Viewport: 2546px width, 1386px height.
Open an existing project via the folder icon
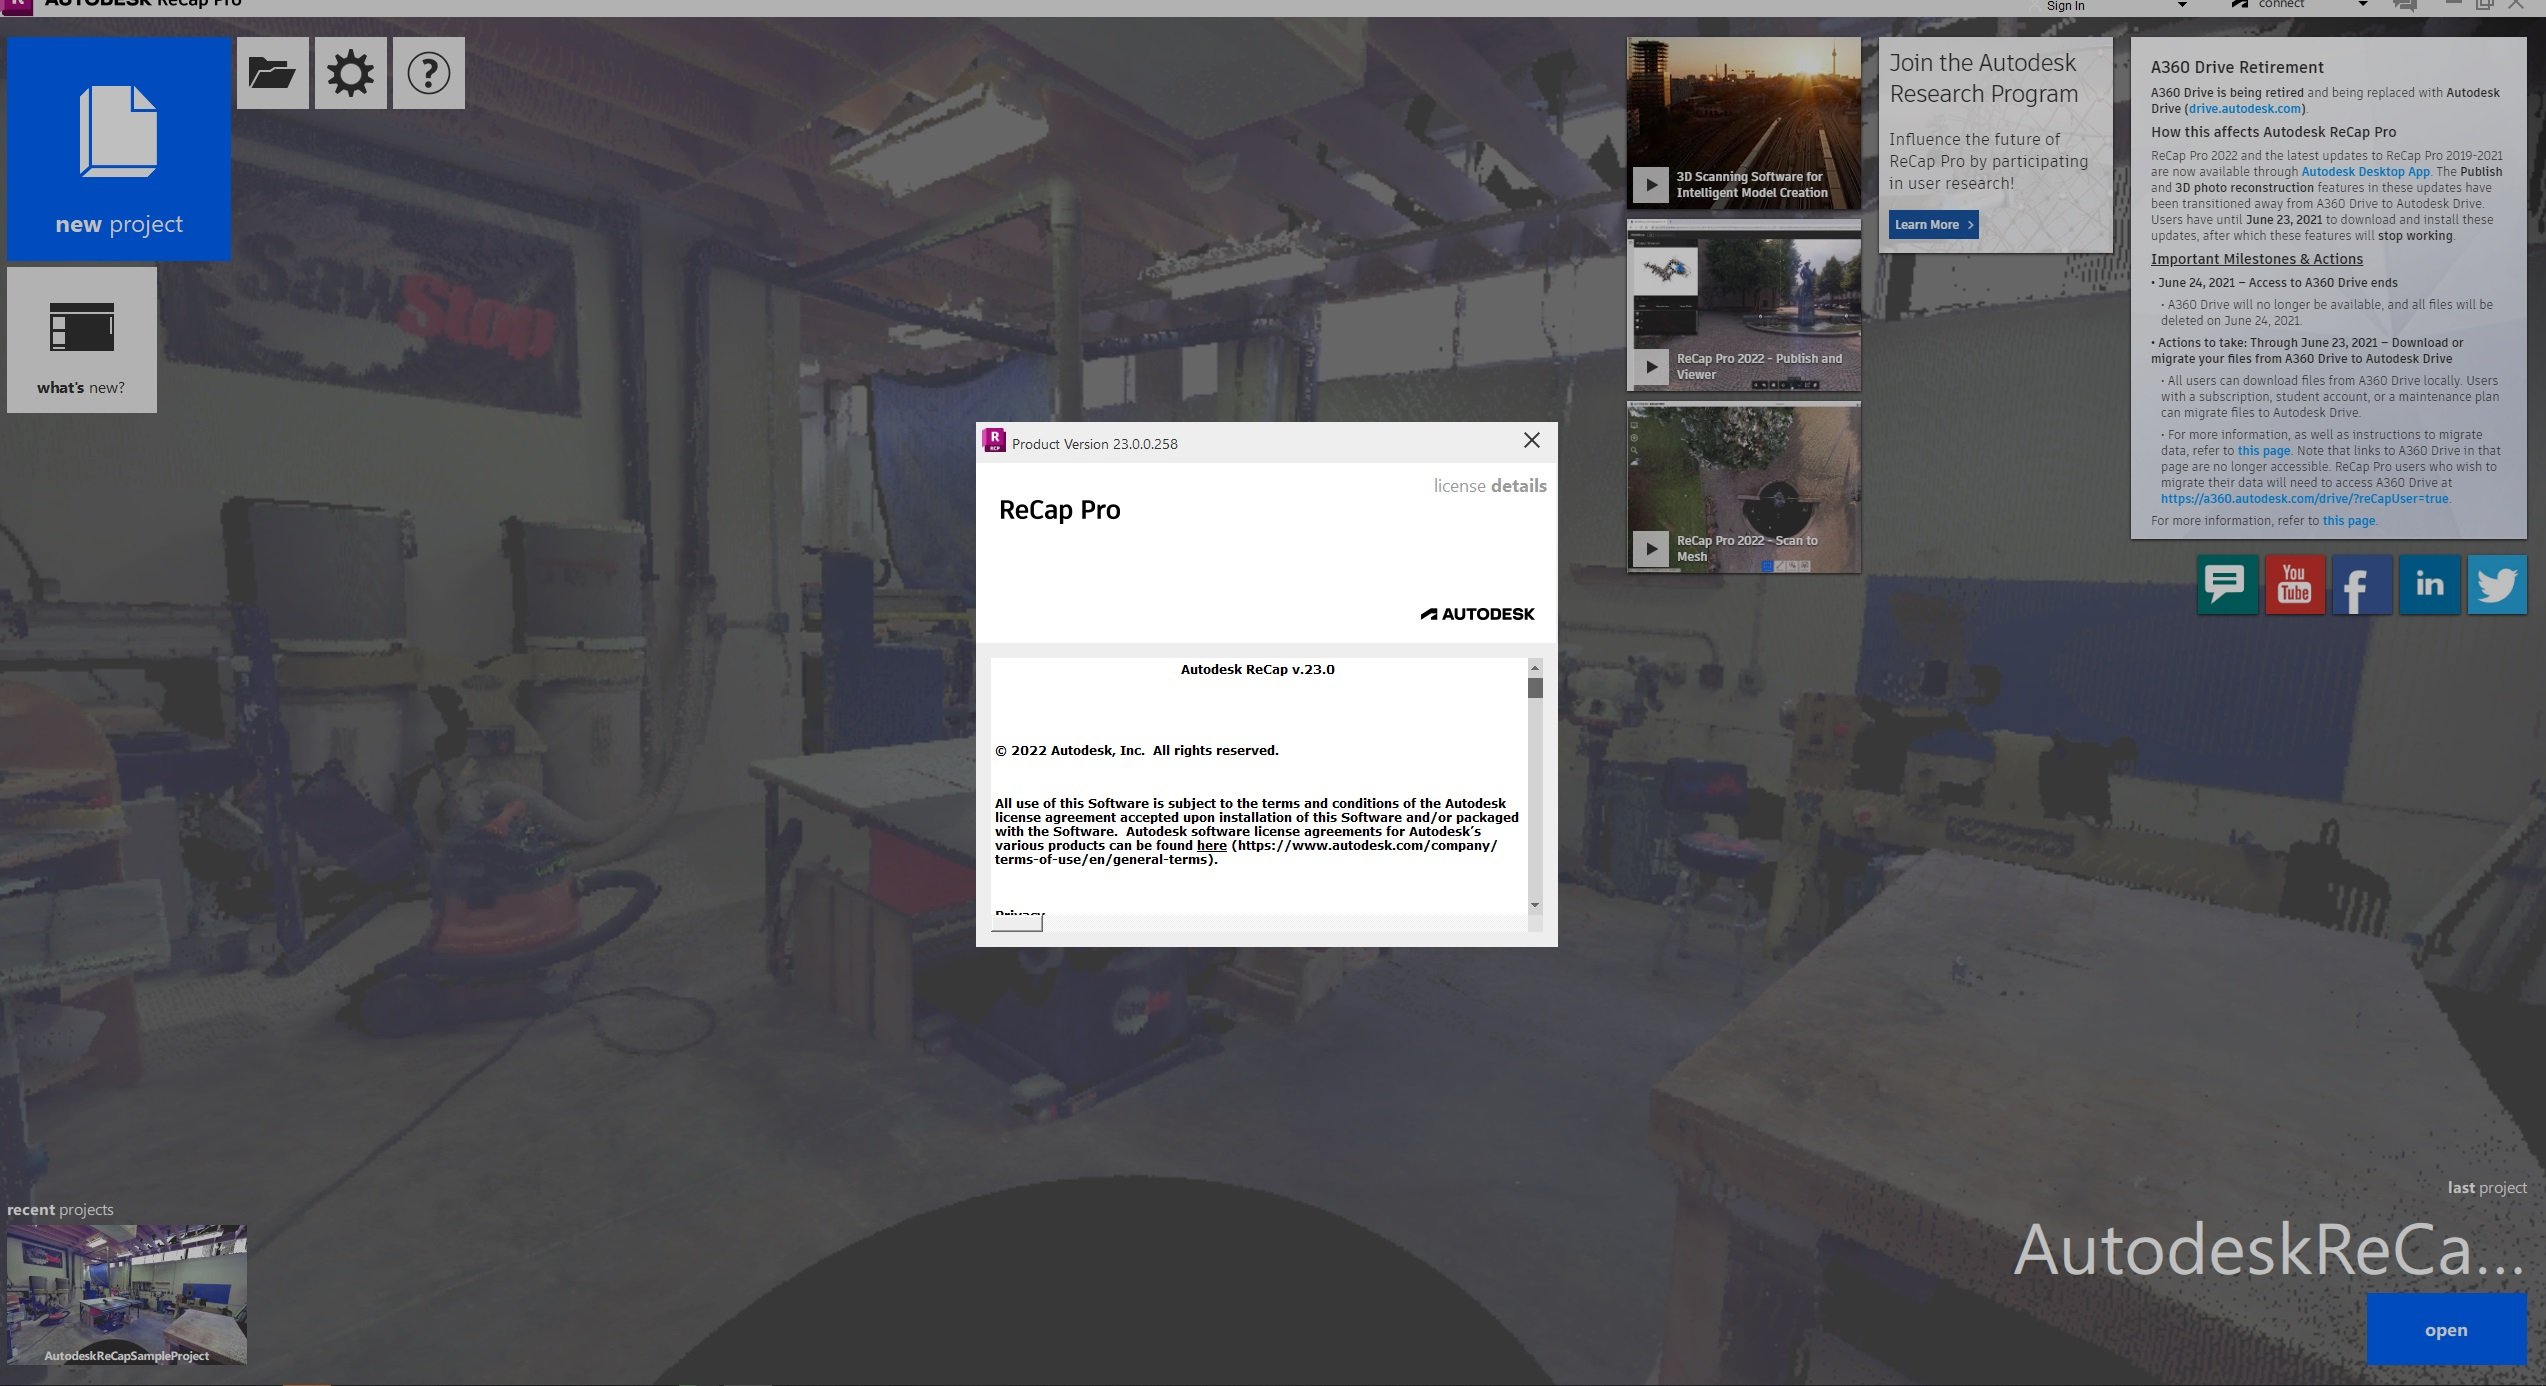[272, 73]
